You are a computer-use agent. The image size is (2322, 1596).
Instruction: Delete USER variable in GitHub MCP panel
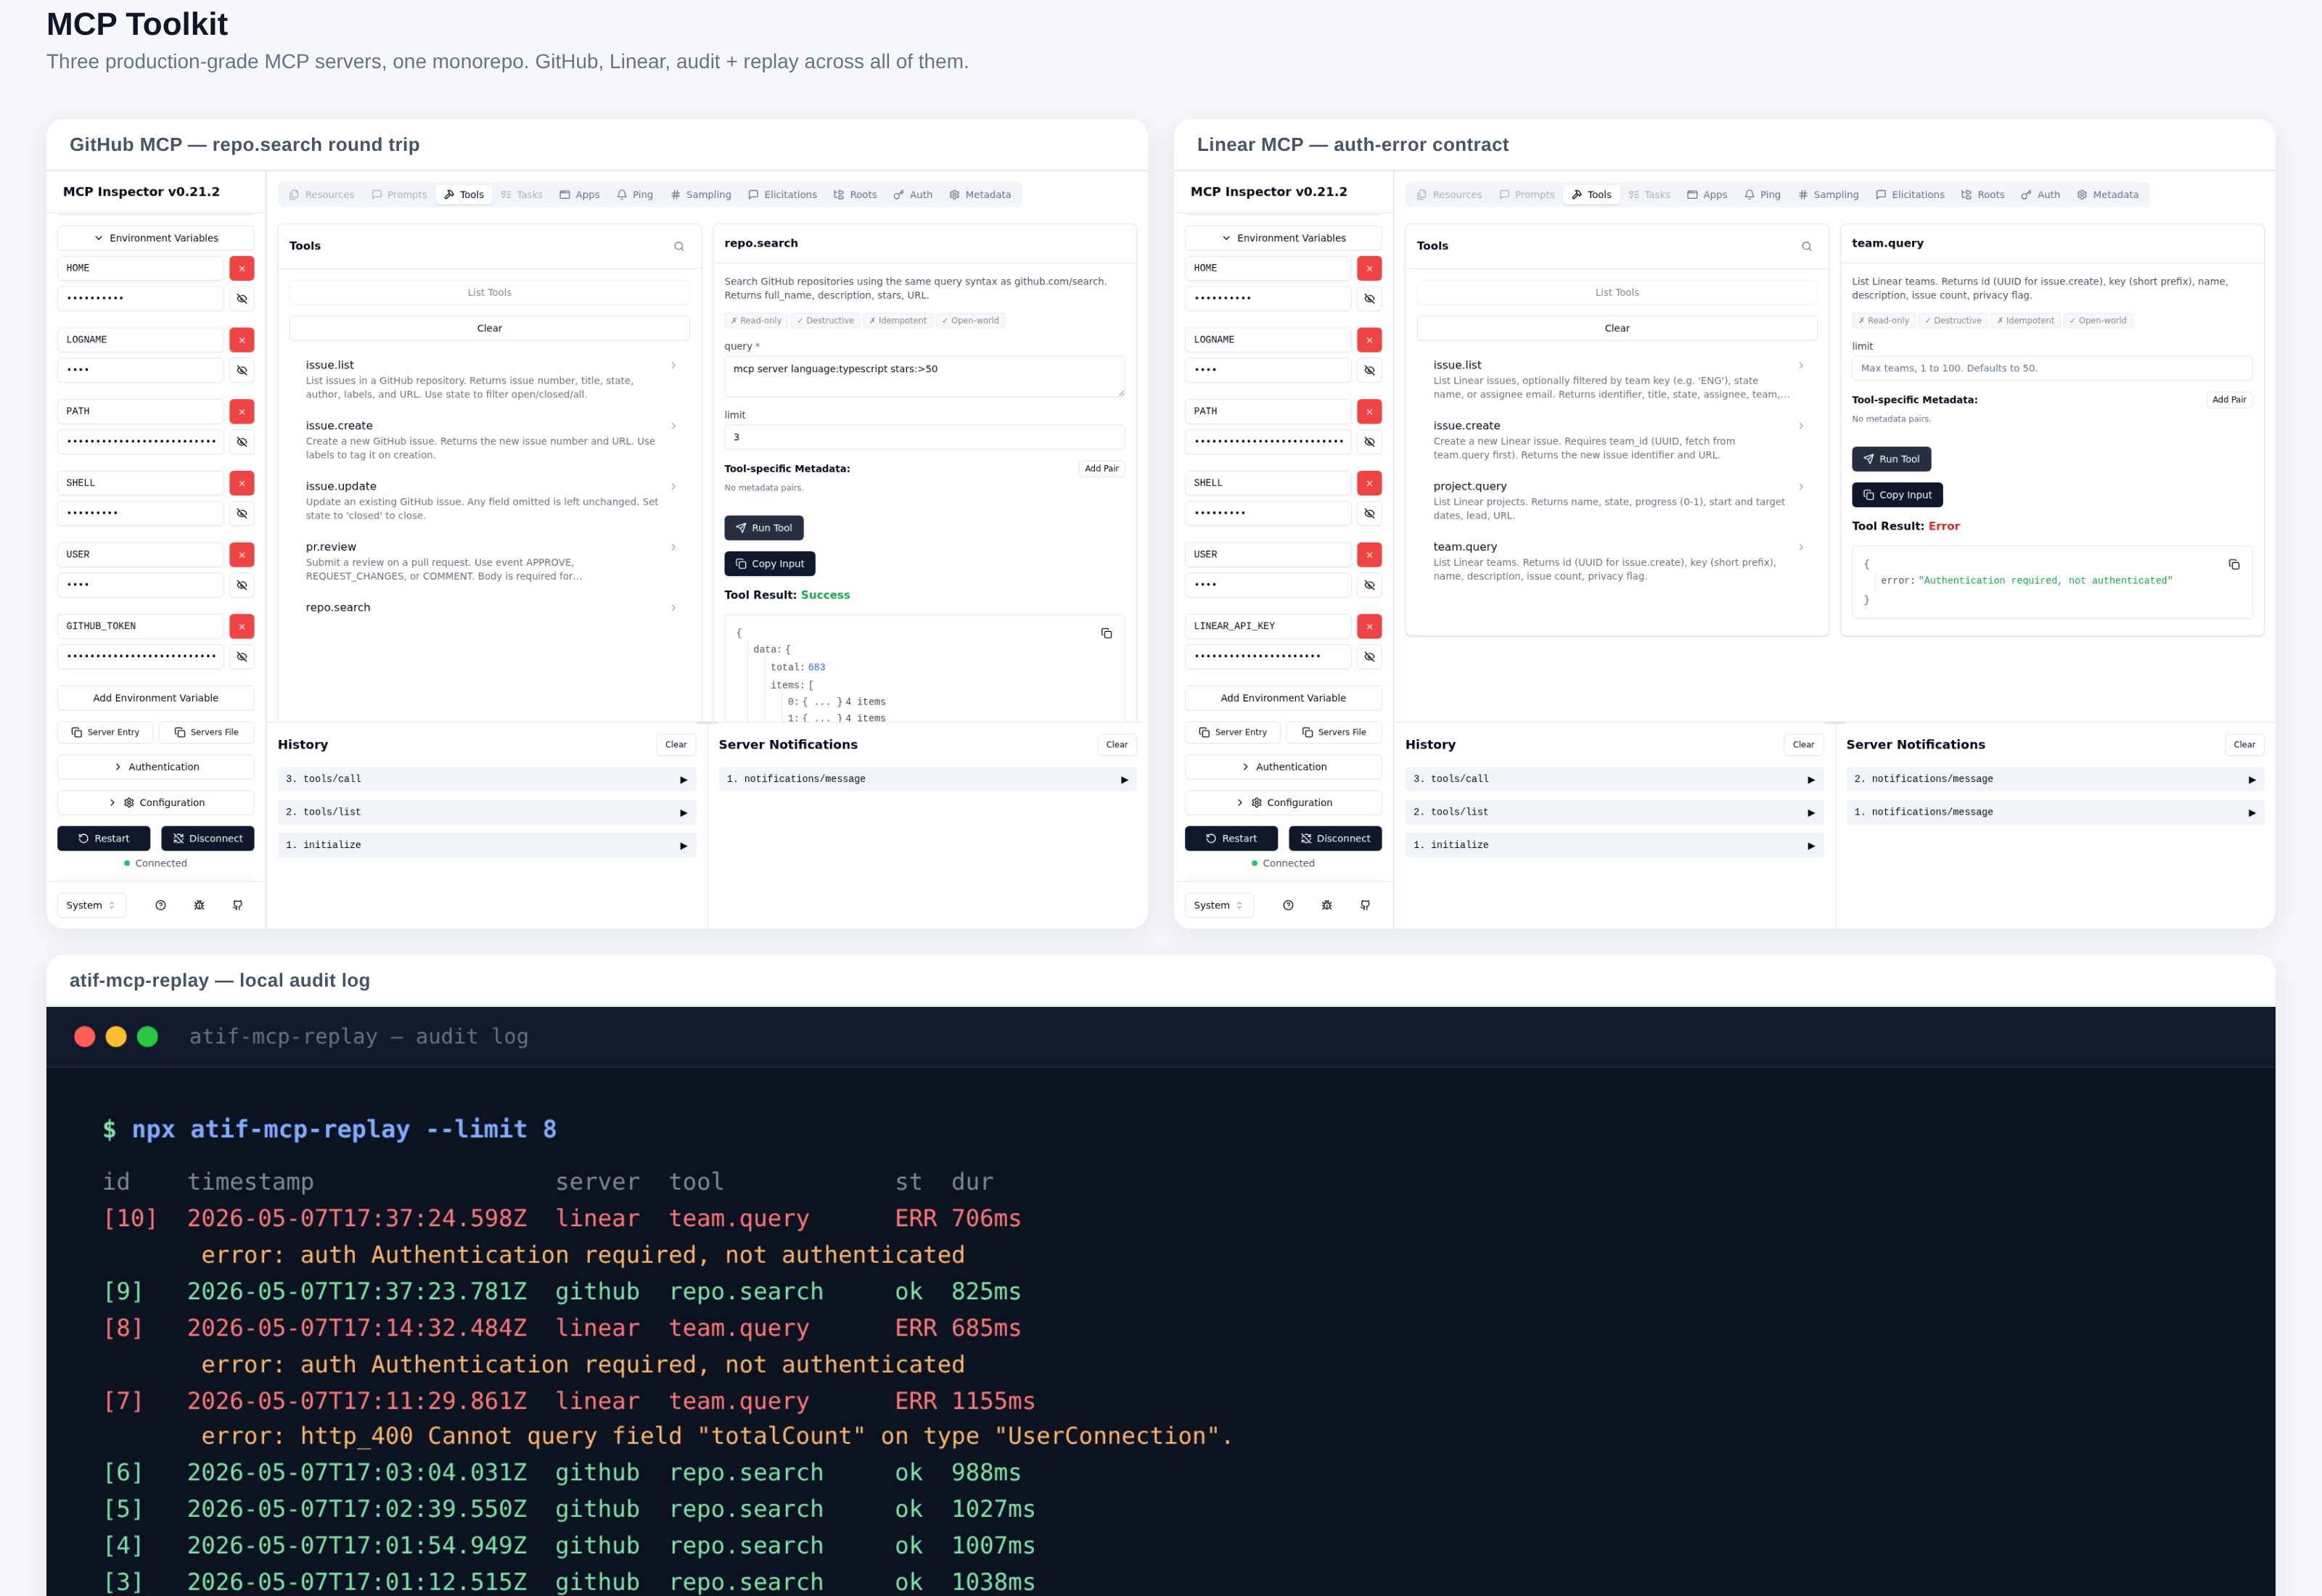pyautogui.click(x=241, y=554)
